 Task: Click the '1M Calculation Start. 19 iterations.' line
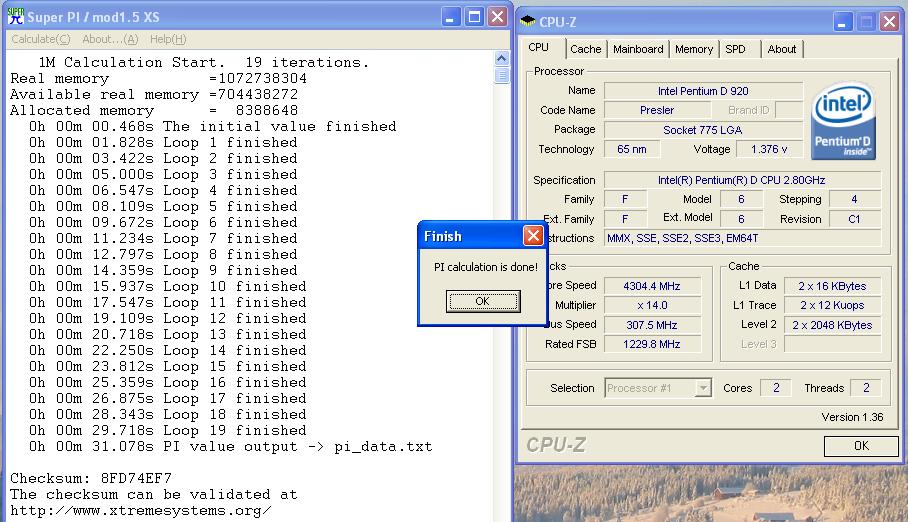point(204,62)
